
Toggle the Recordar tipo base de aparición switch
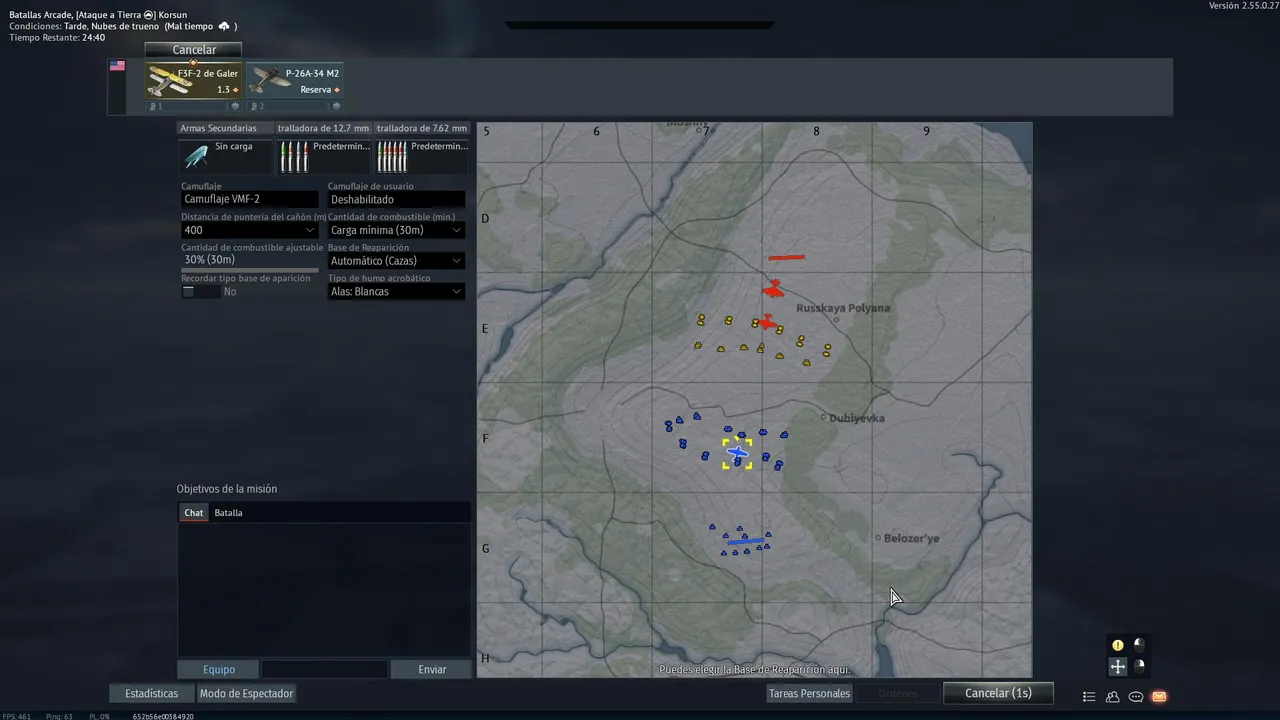(200, 292)
